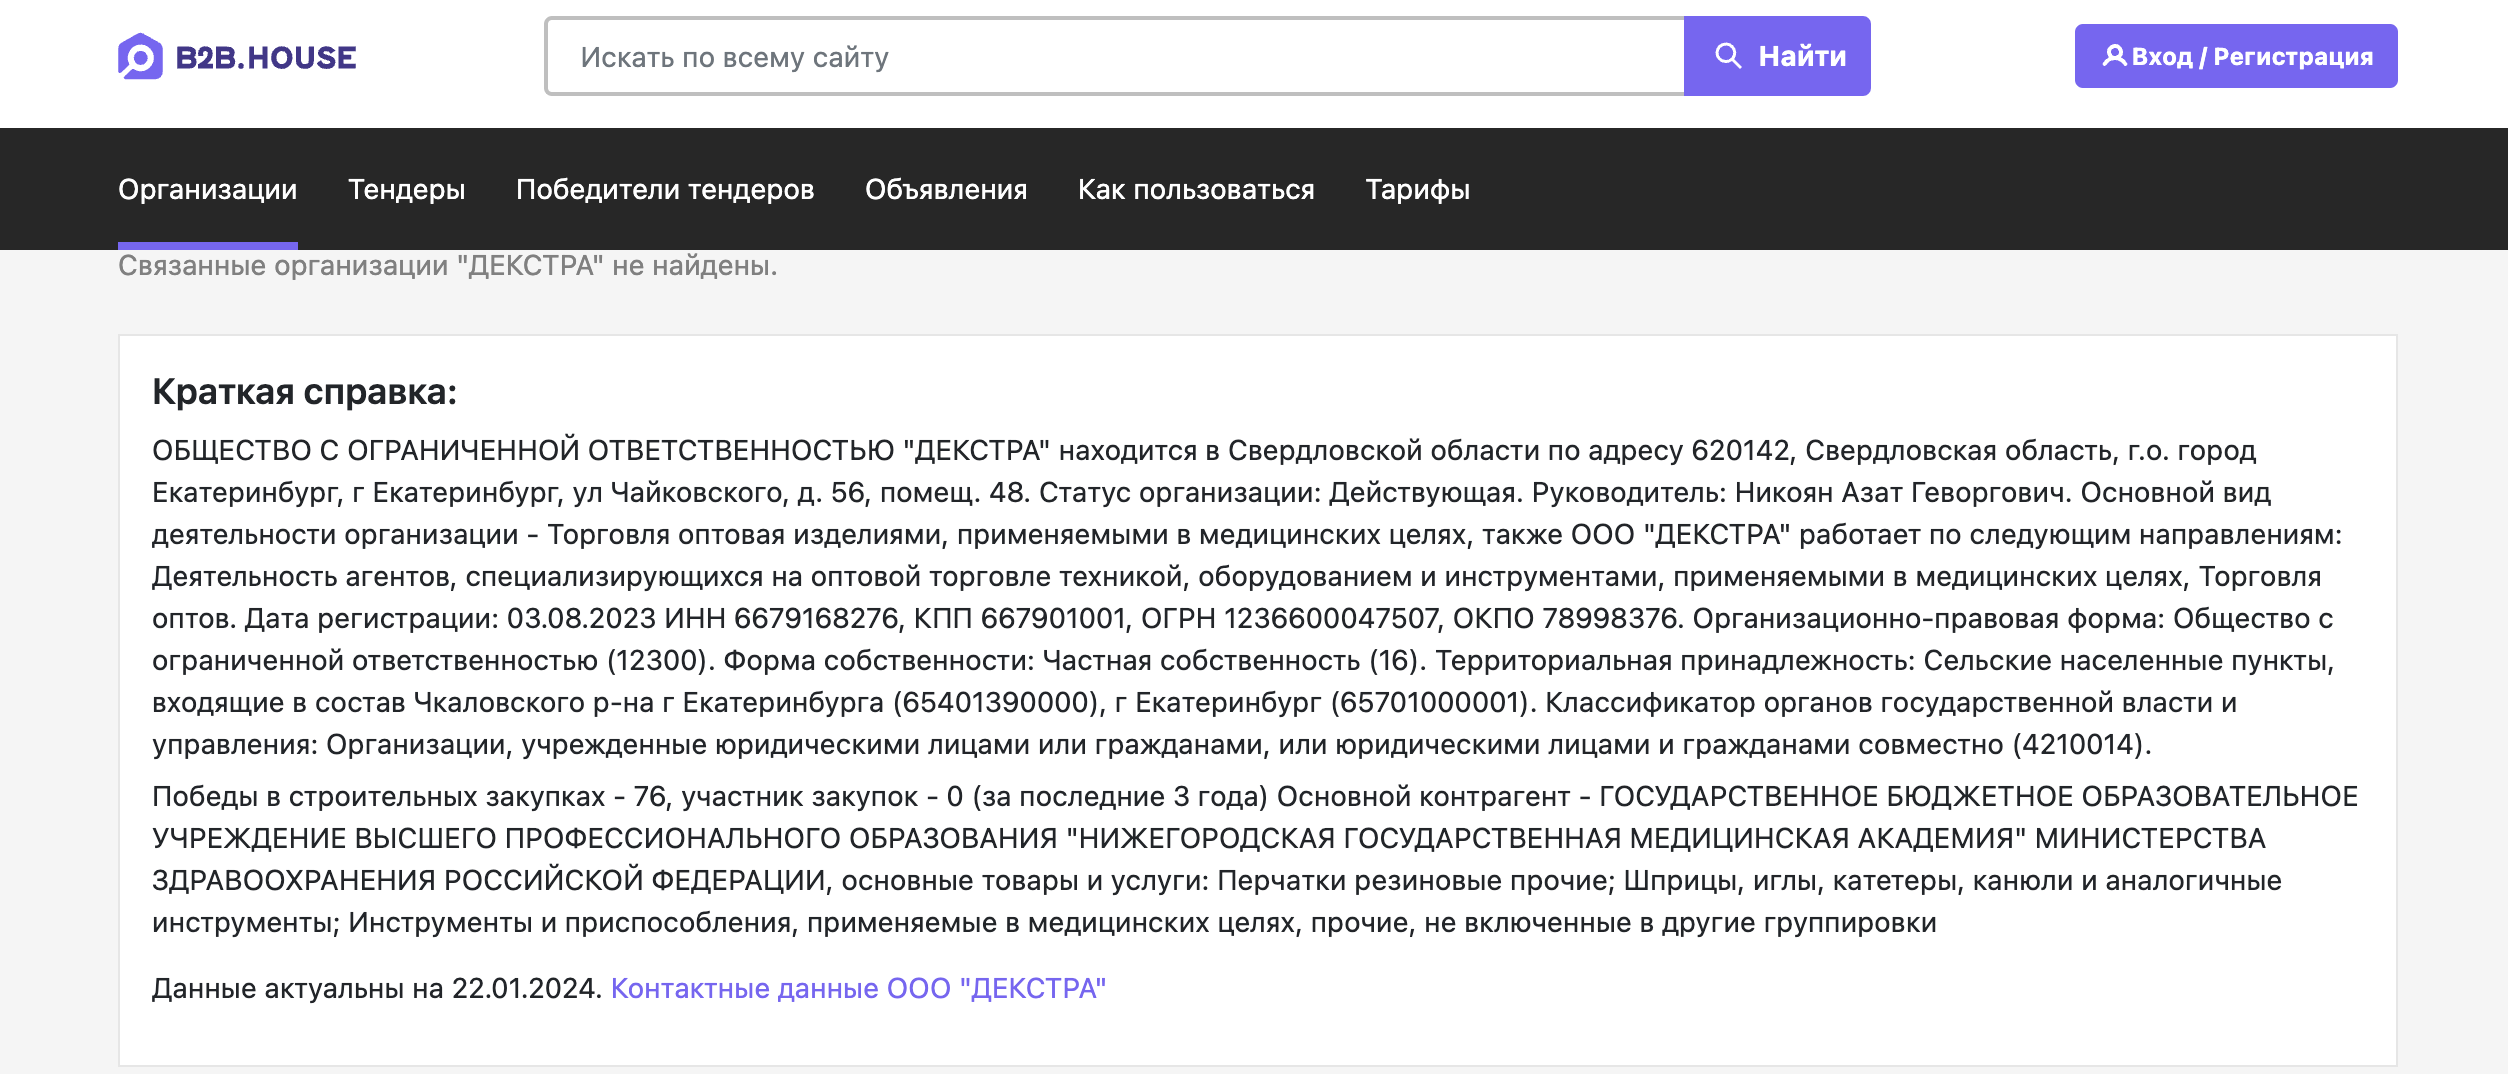Select Как пользоваться in the navigation
2508x1074 pixels.
click(1196, 189)
